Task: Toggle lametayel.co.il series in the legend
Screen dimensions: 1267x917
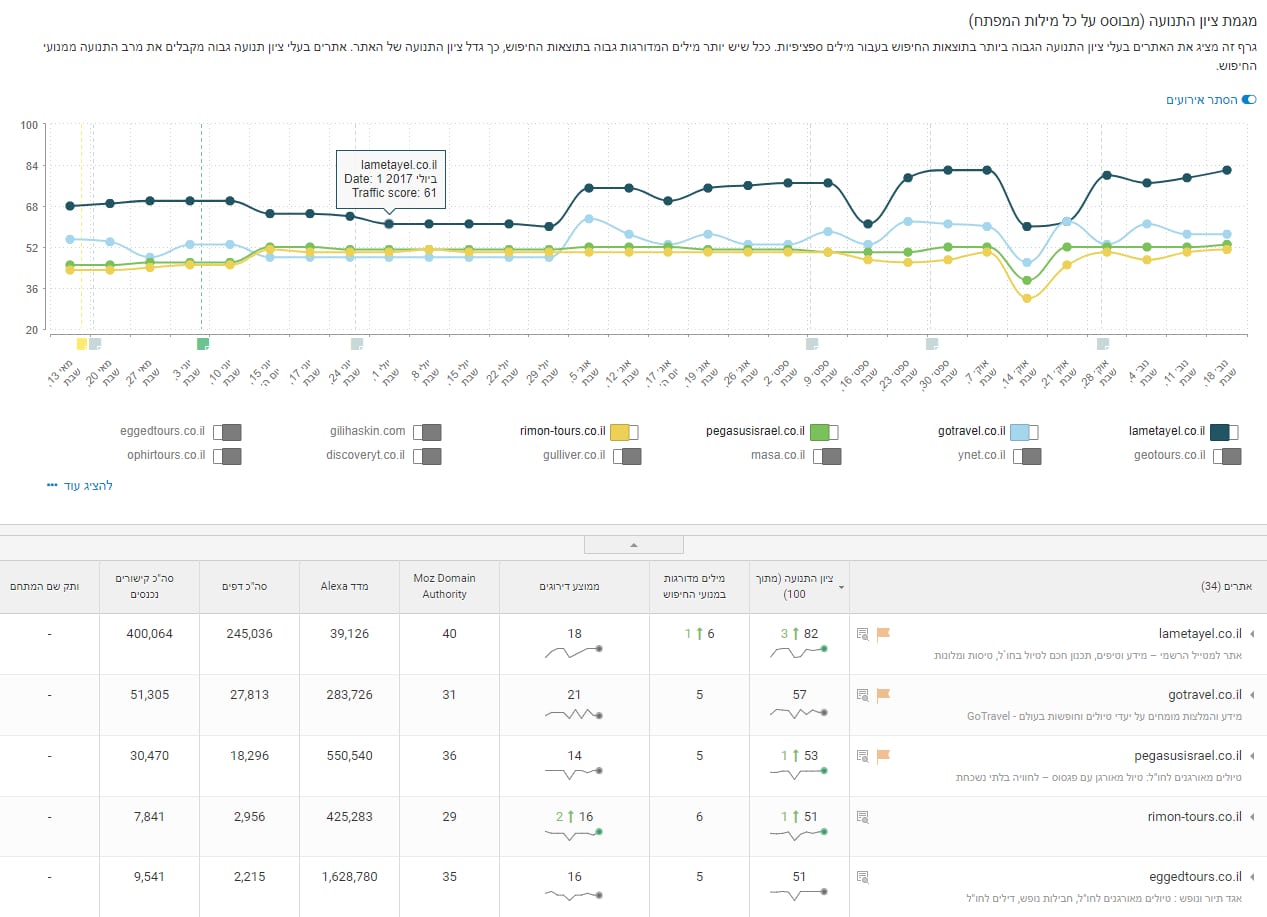Action: (1224, 432)
